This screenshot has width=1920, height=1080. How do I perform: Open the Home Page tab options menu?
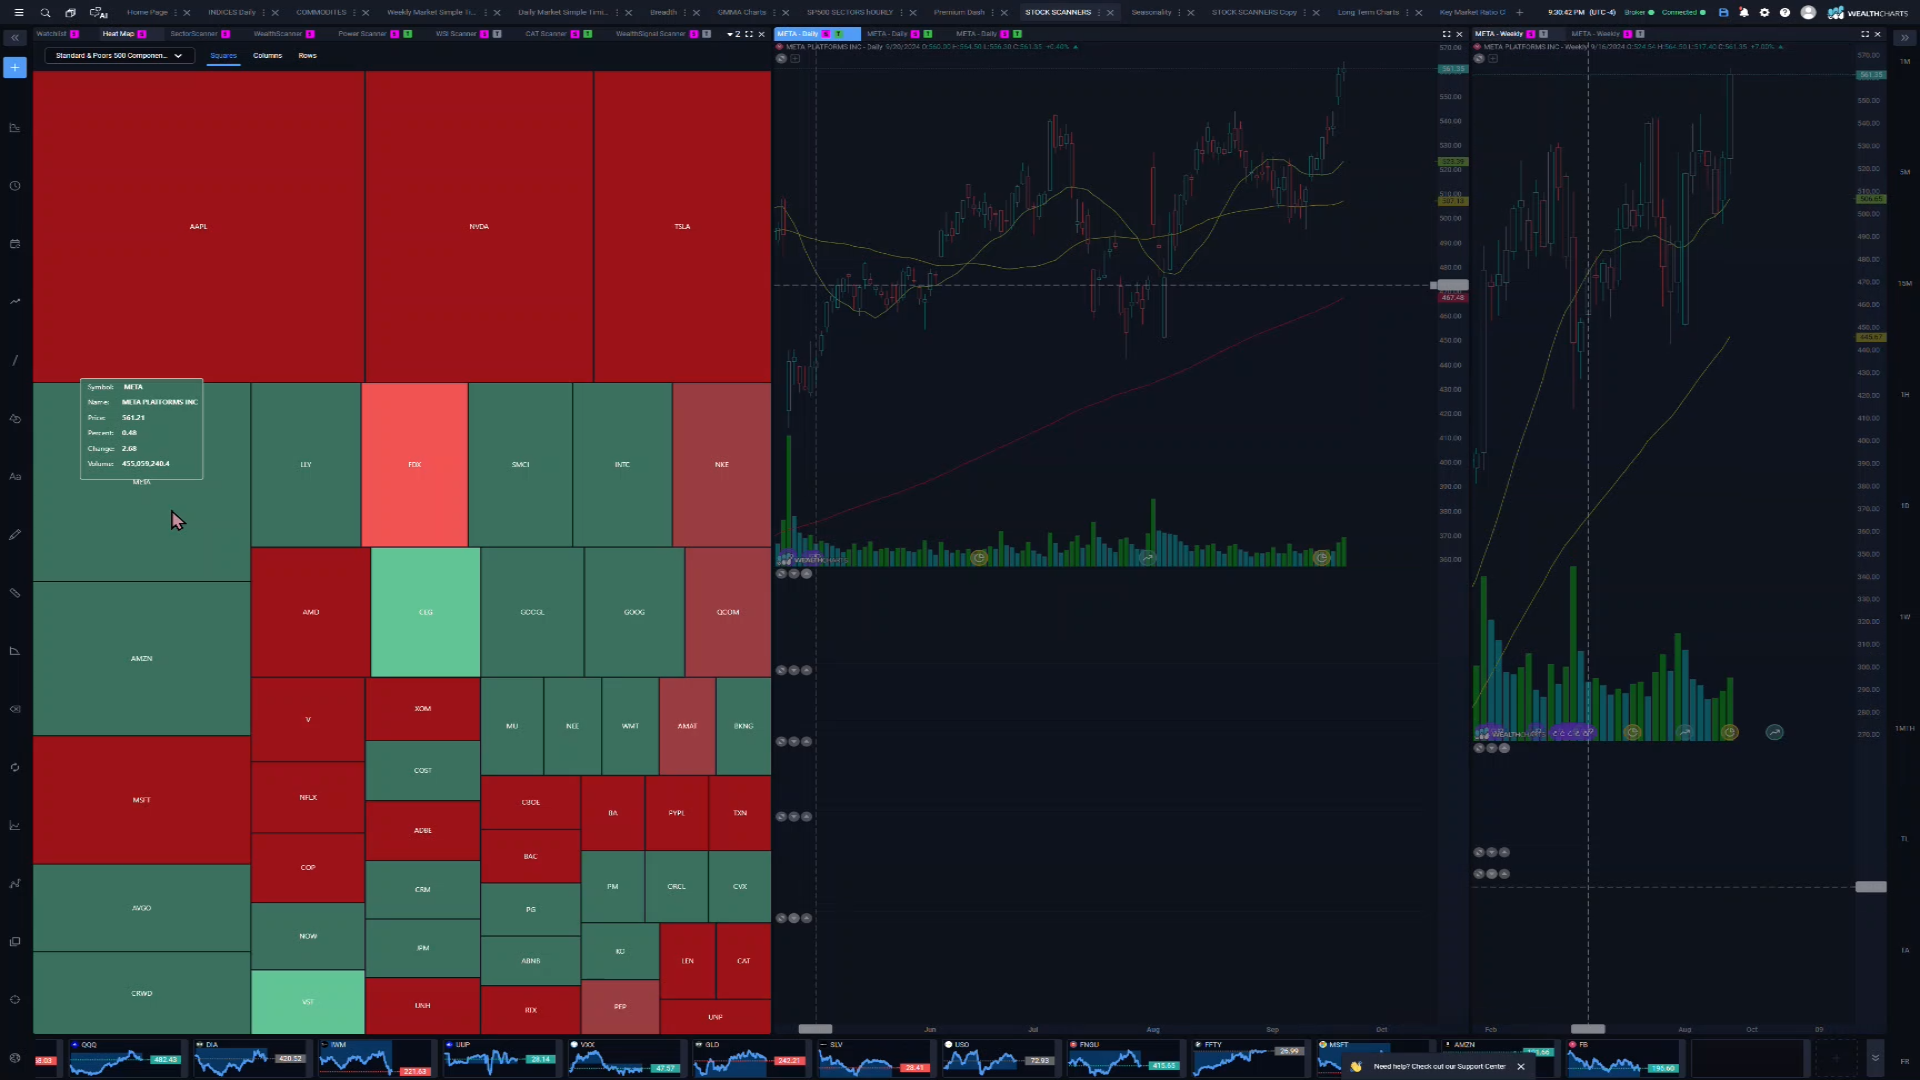pyautogui.click(x=176, y=12)
